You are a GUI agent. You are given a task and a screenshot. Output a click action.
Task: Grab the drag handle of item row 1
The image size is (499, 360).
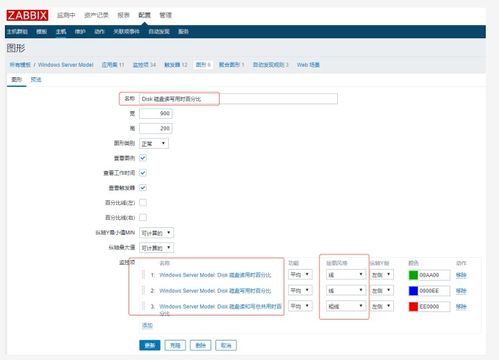144,275
